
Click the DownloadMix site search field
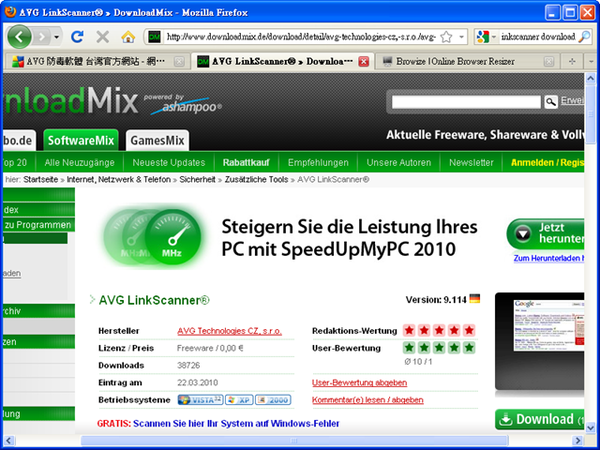466,102
